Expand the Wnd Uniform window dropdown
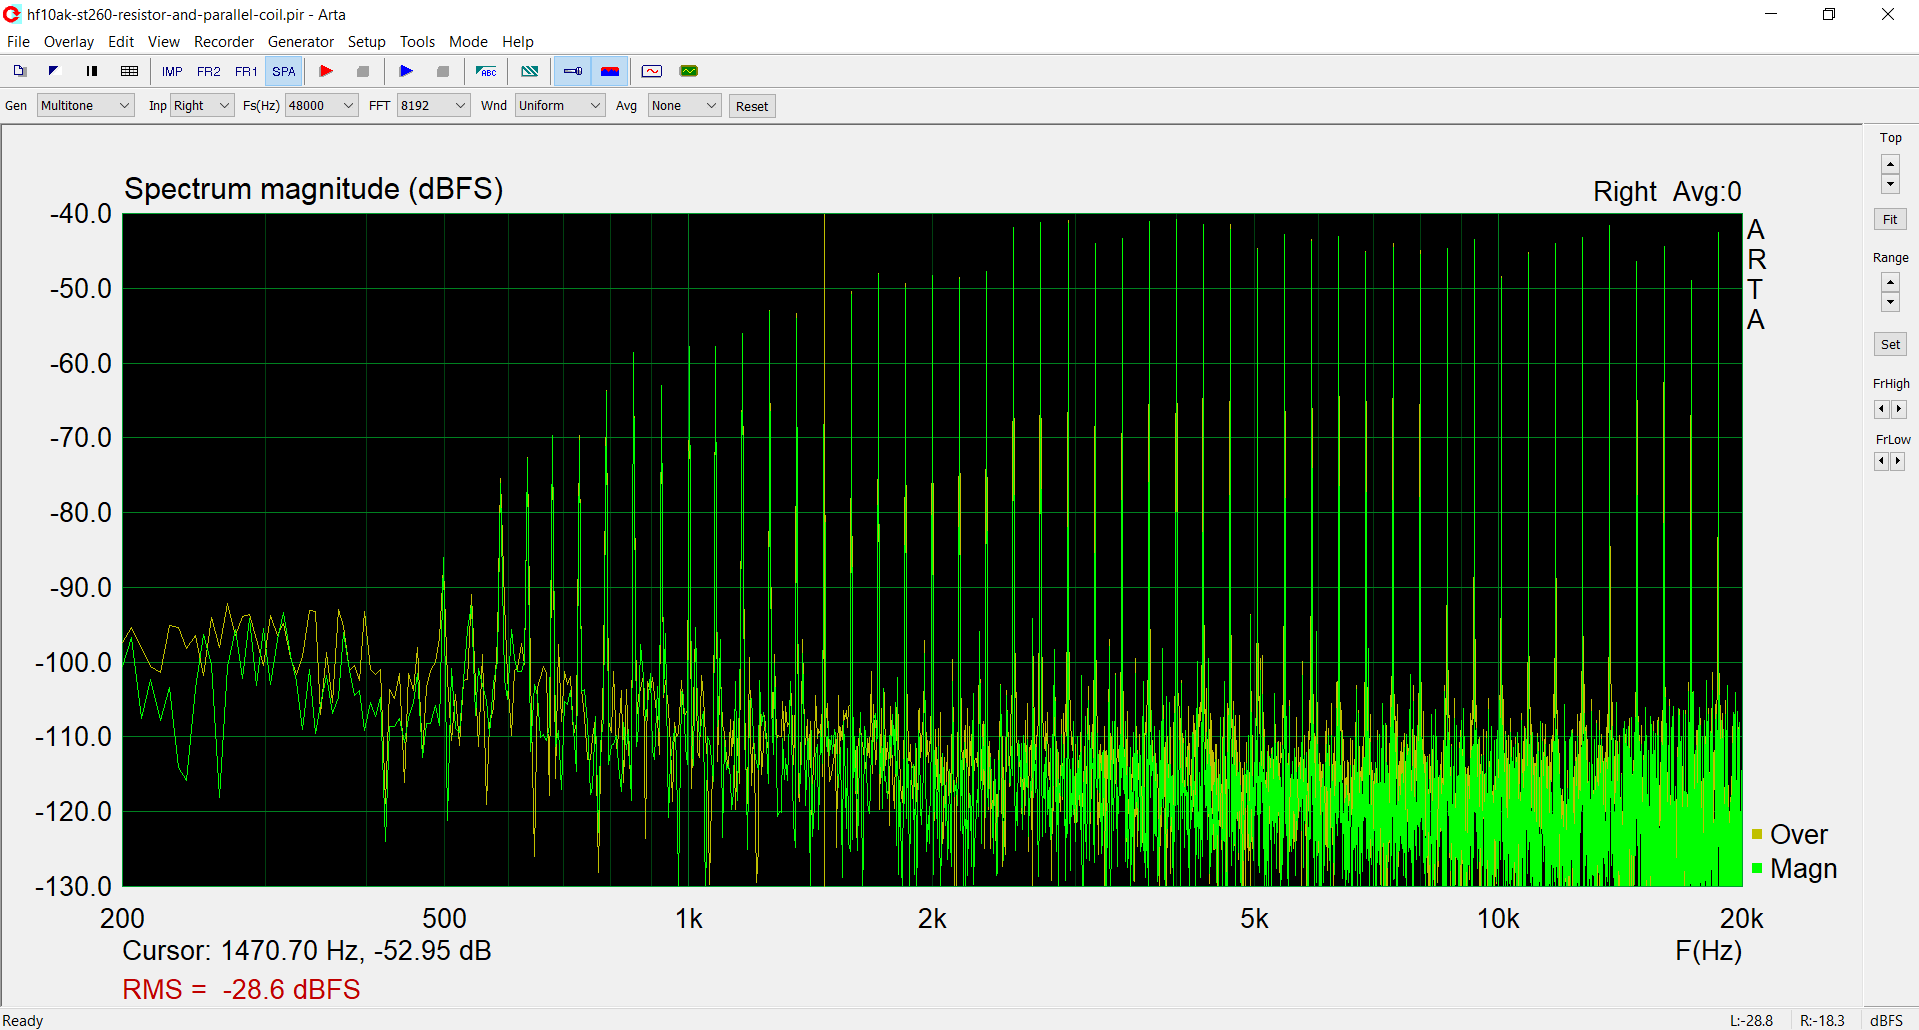 tap(560, 105)
